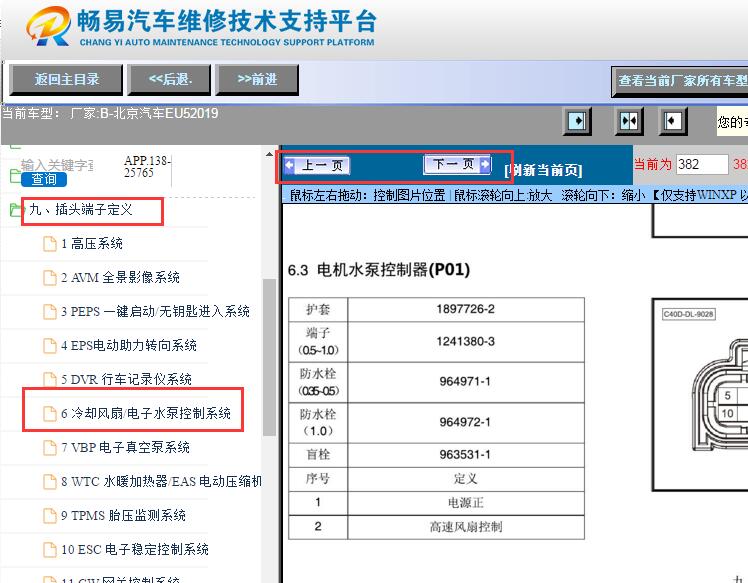
Task: Open 3 PEPS 一键启动/无钥匙进入系统
Action: click(155, 312)
